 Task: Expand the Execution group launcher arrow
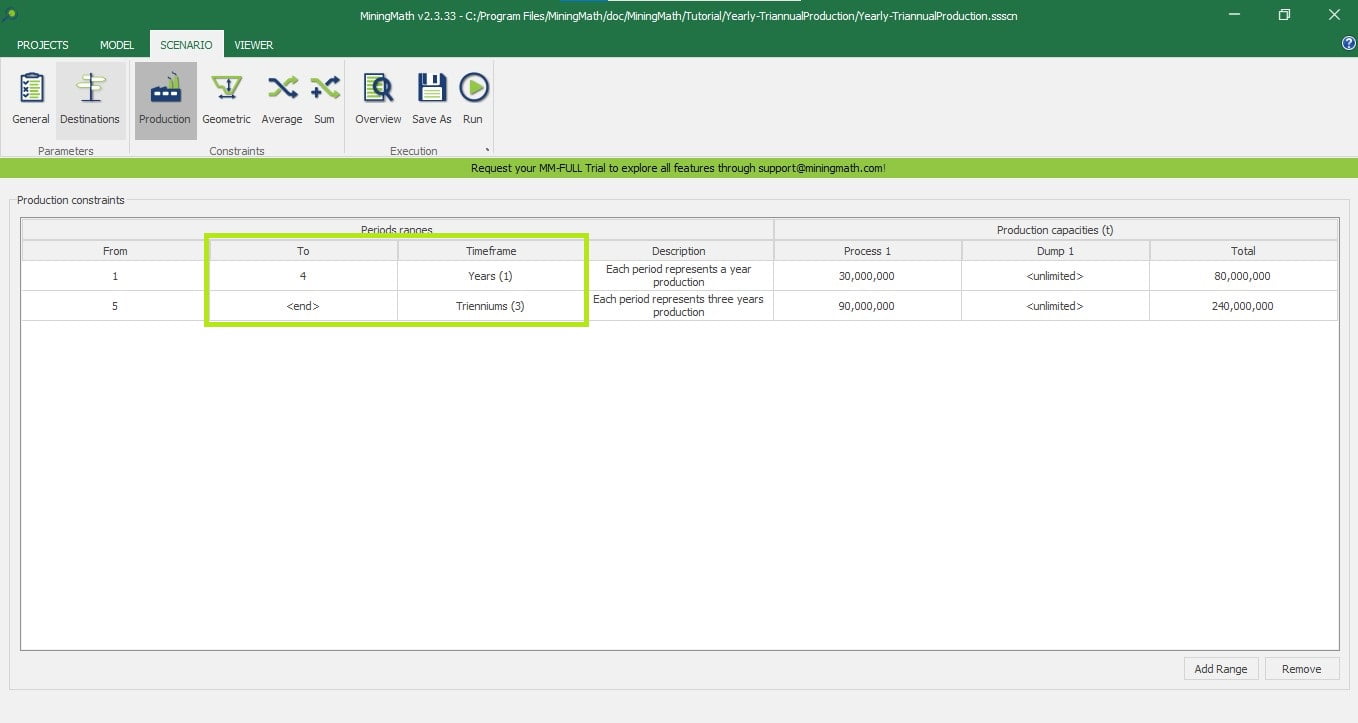tap(487, 151)
